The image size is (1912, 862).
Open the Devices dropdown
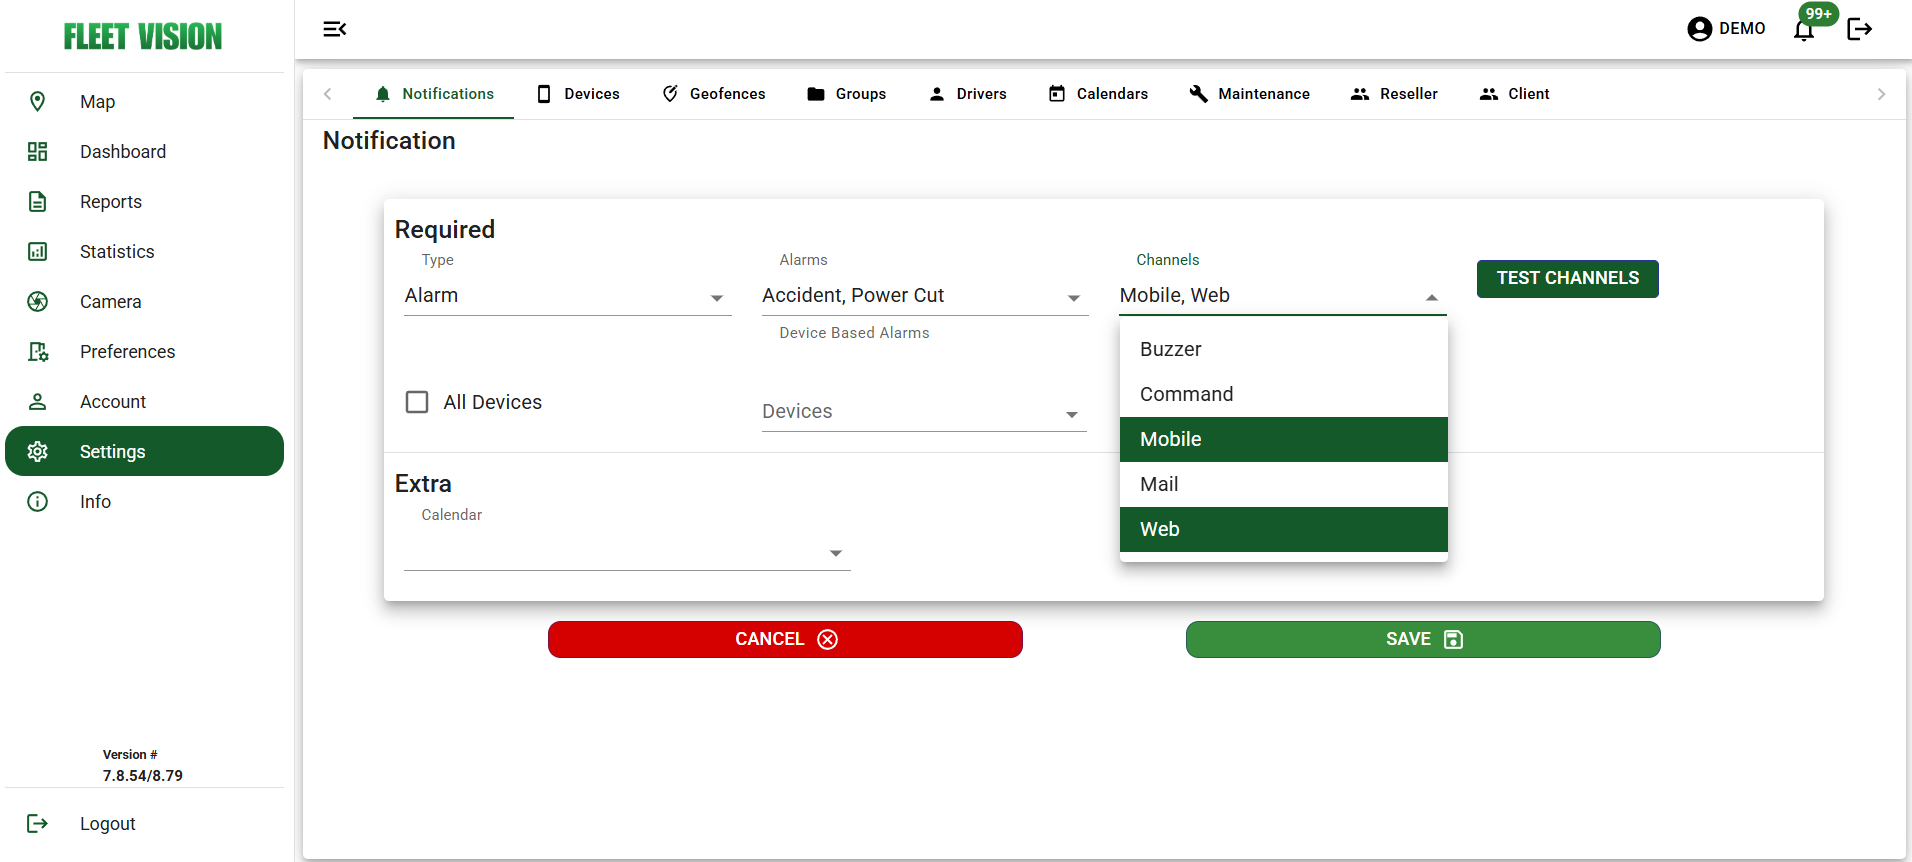tap(924, 412)
